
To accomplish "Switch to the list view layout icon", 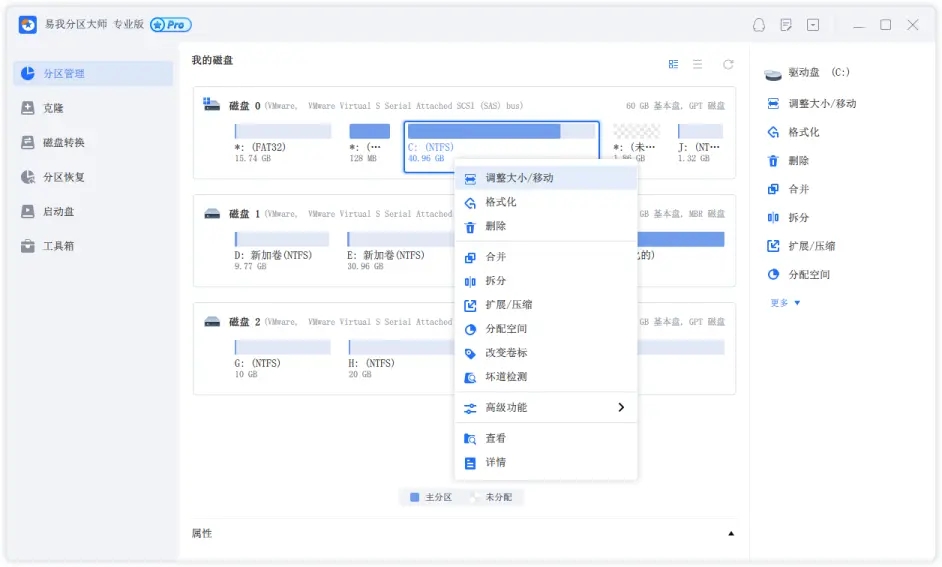I will pyautogui.click(x=698, y=64).
